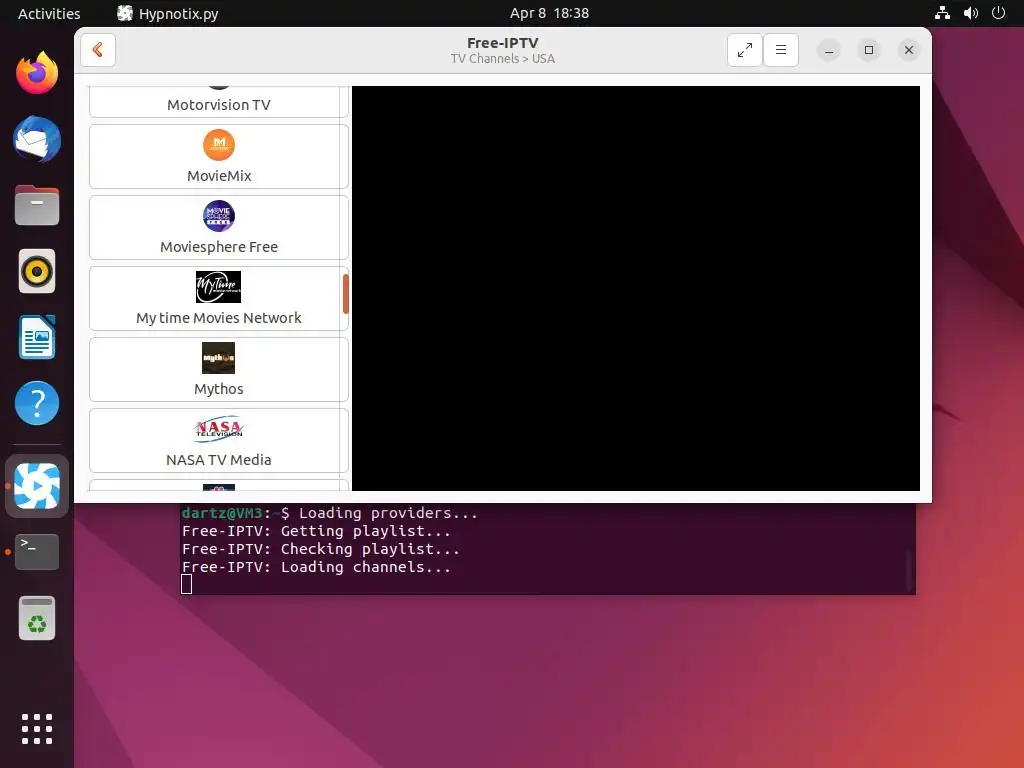Click the Free-IPTV window title
1024x768 pixels.
[503, 43]
